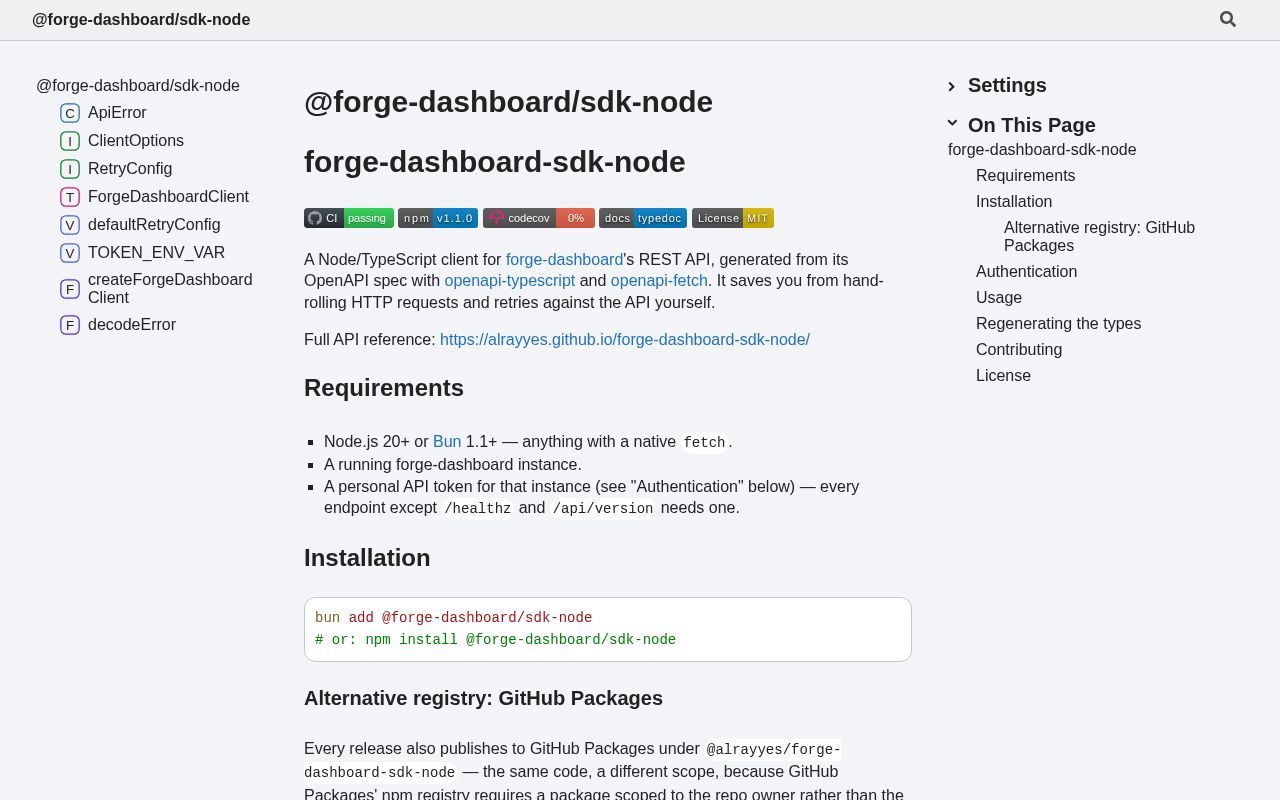The width and height of the screenshot is (1280, 800).
Task: Open the ApiError class page
Action: click(x=117, y=113)
